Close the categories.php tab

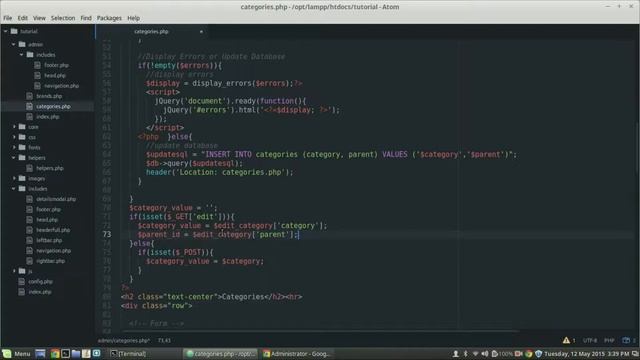point(201,31)
